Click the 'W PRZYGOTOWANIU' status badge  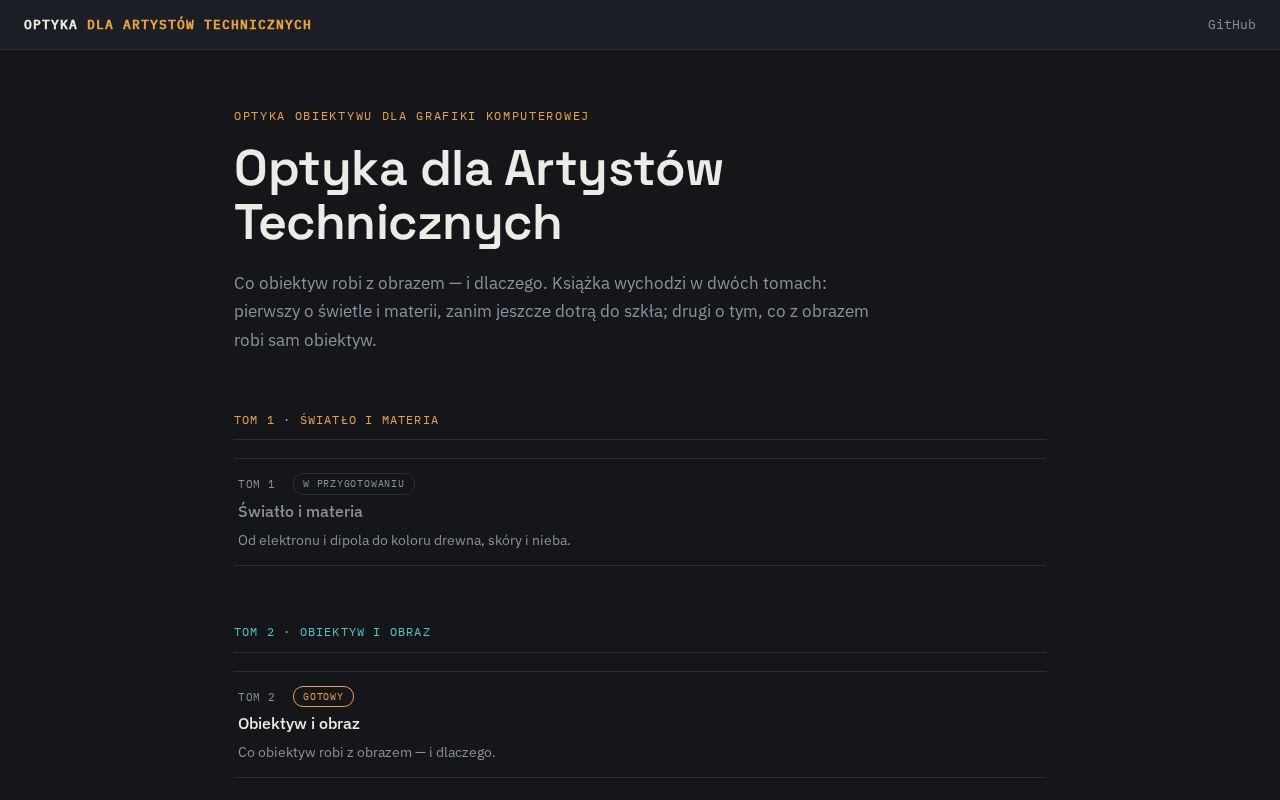(354, 484)
